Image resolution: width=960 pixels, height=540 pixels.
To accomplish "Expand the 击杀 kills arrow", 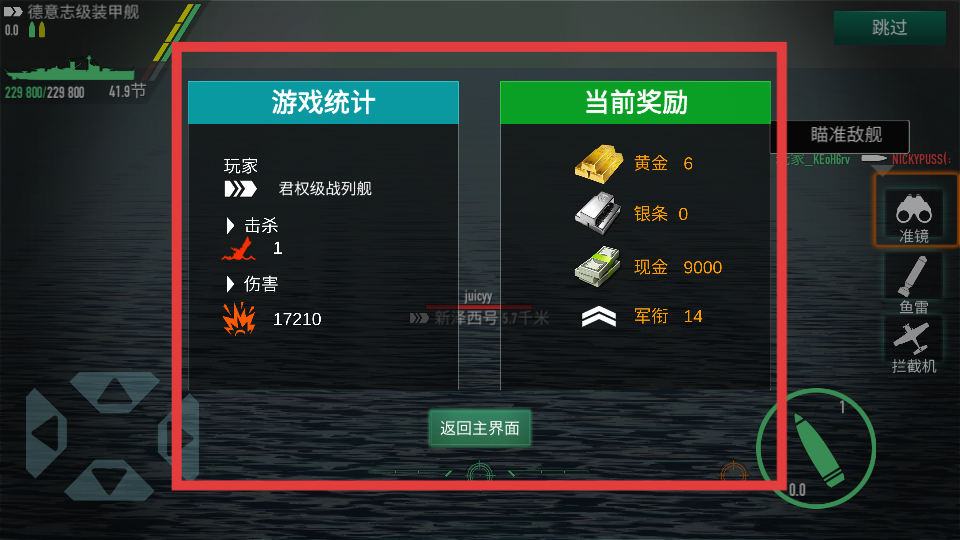I will coord(230,226).
